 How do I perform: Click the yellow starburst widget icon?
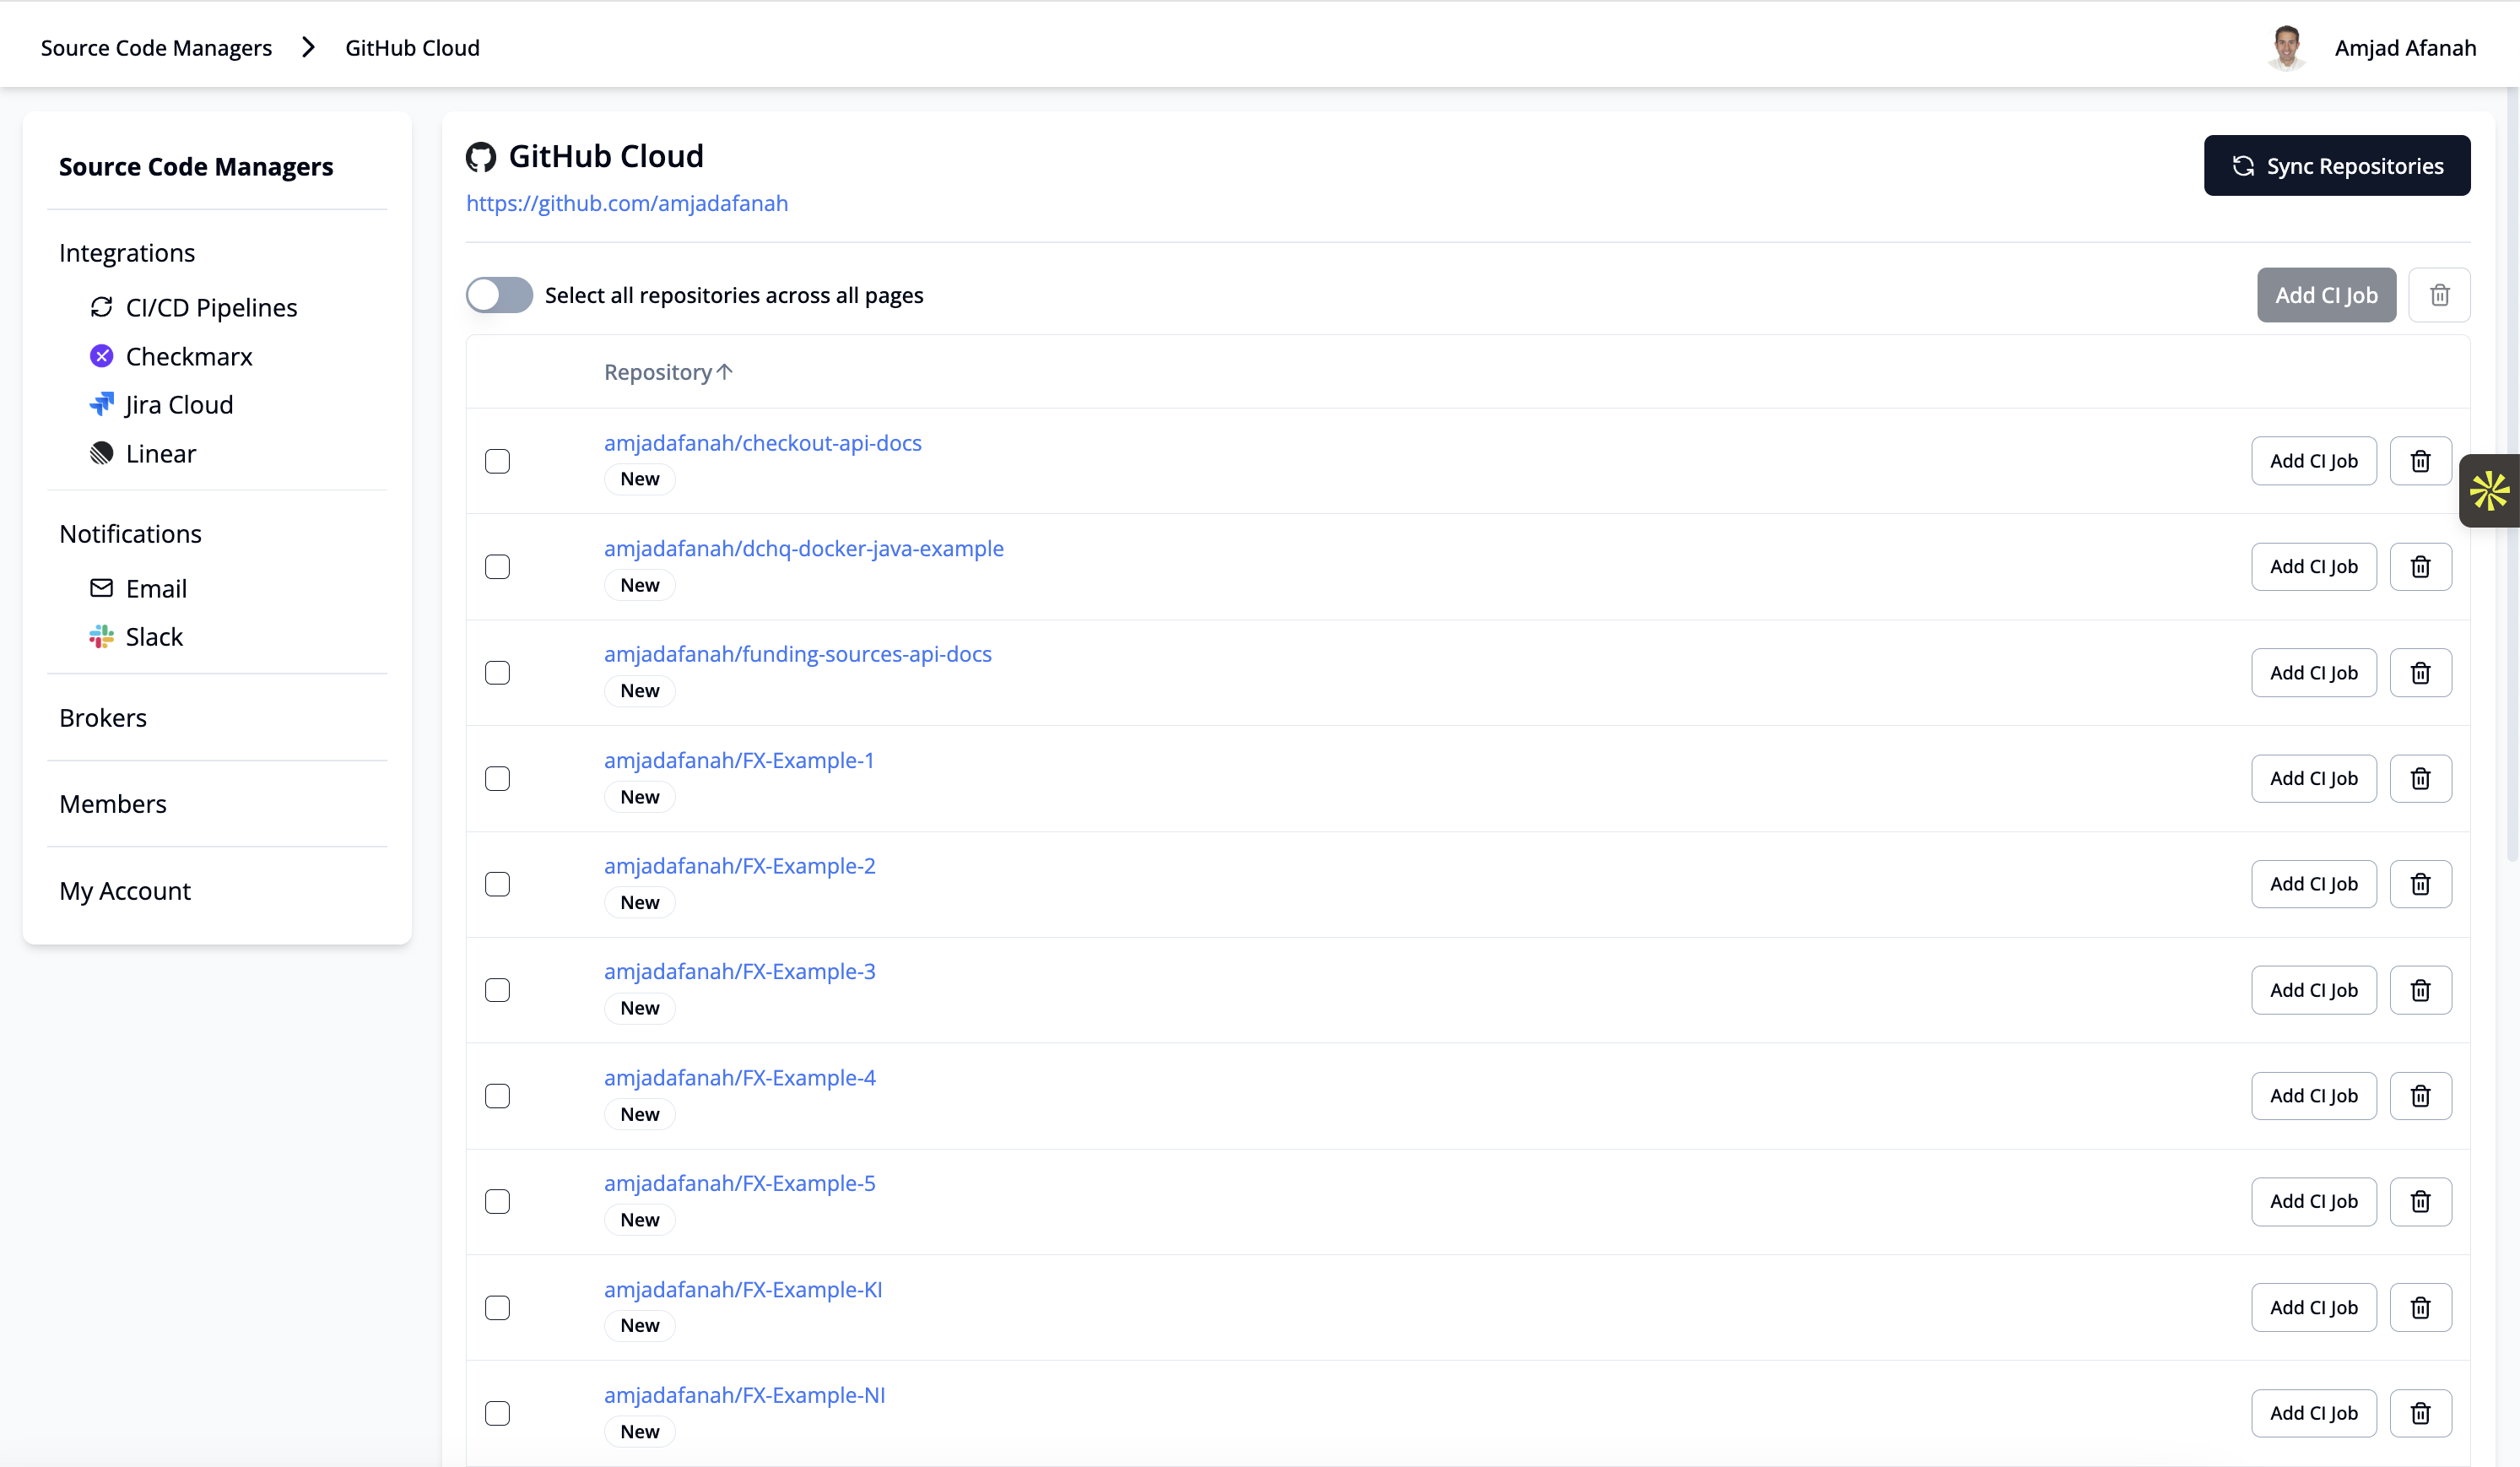pyautogui.click(x=2488, y=491)
